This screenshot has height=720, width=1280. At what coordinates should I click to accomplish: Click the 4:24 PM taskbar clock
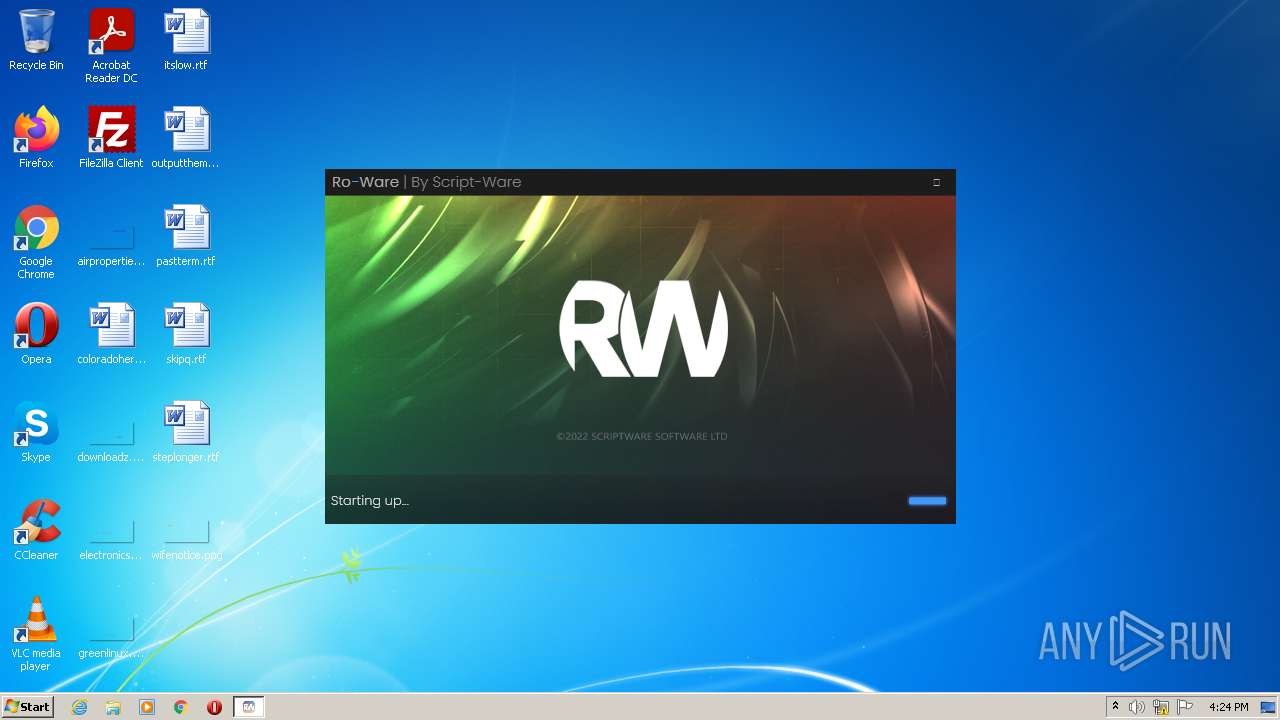tap(1228, 707)
